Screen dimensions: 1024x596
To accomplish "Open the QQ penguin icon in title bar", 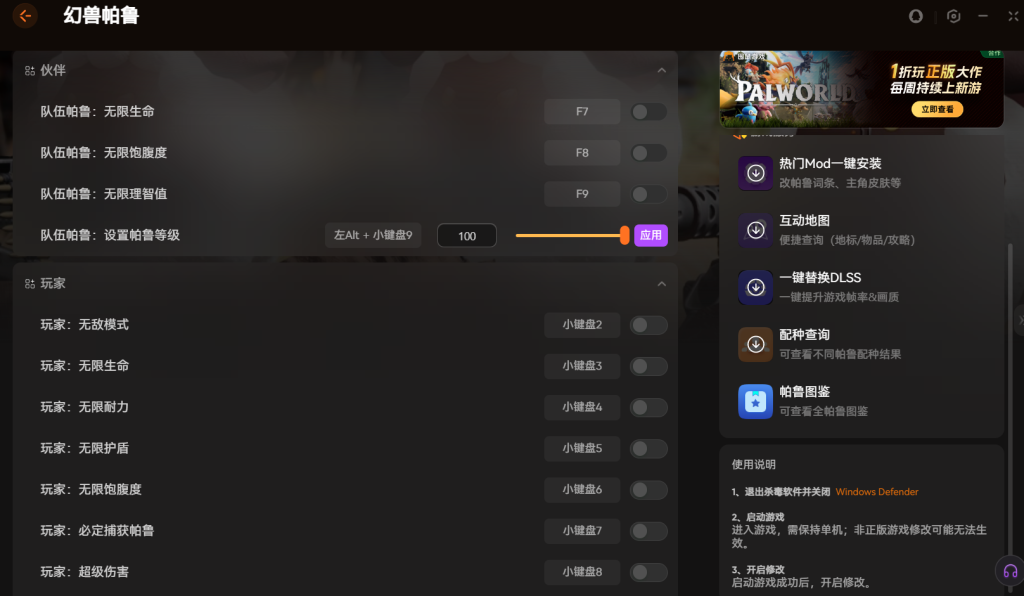I will pos(915,16).
